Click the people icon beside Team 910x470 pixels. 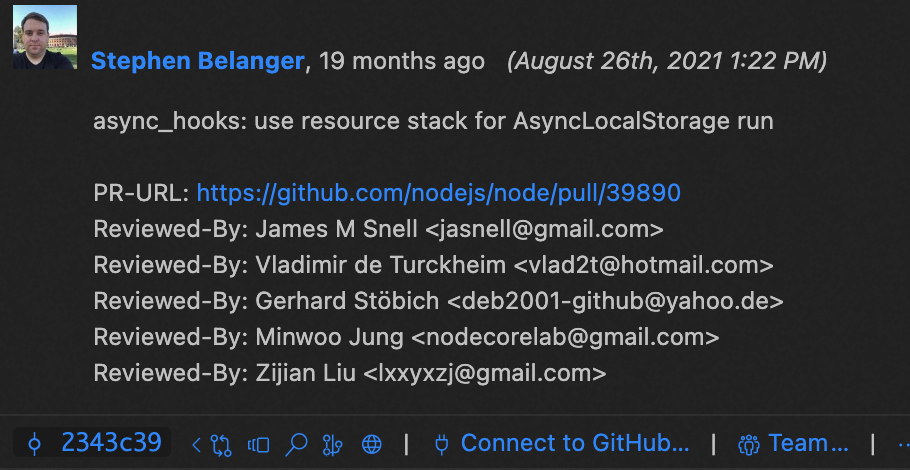pos(749,445)
